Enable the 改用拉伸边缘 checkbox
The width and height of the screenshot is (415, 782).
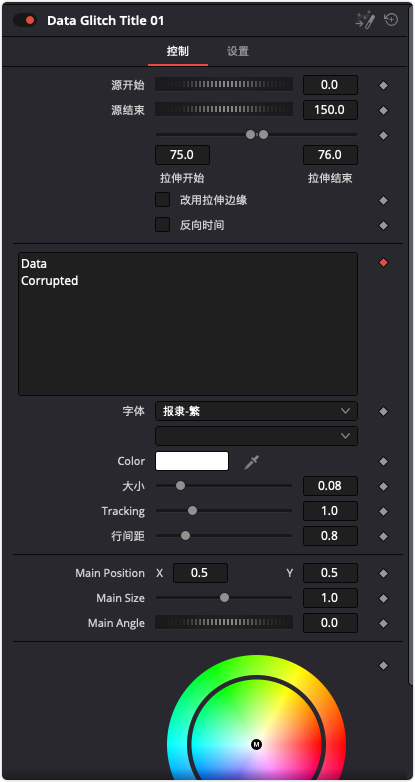click(x=163, y=200)
